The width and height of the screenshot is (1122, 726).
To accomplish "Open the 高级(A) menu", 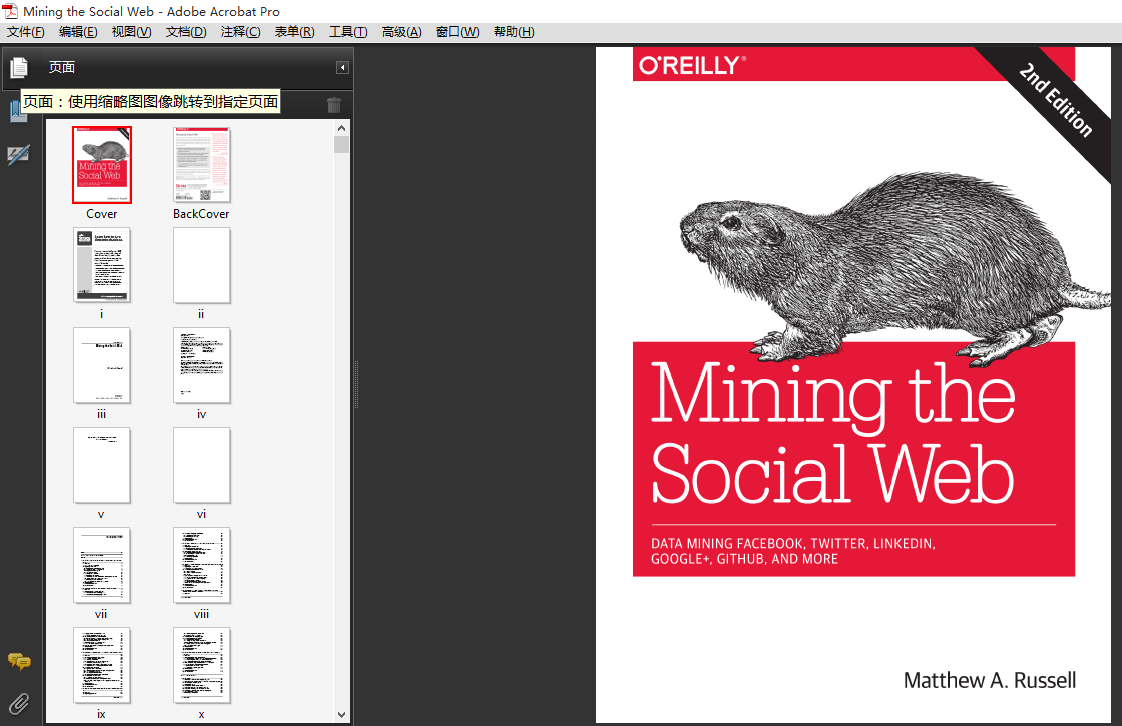I will pyautogui.click(x=401, y=32).
